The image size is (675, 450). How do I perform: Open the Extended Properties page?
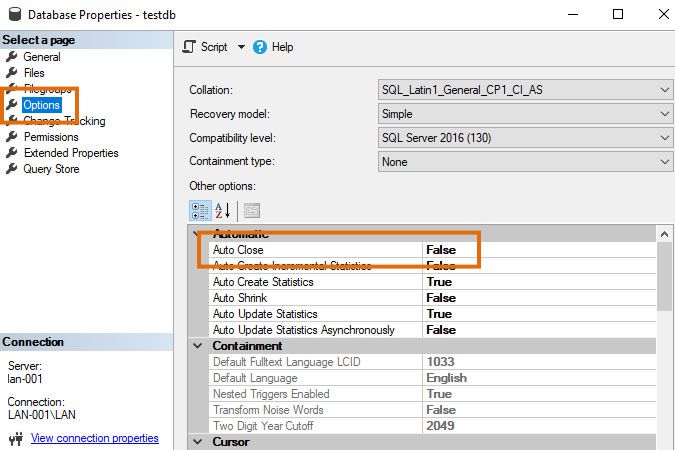pyautogui.click(x=71, y=153)
